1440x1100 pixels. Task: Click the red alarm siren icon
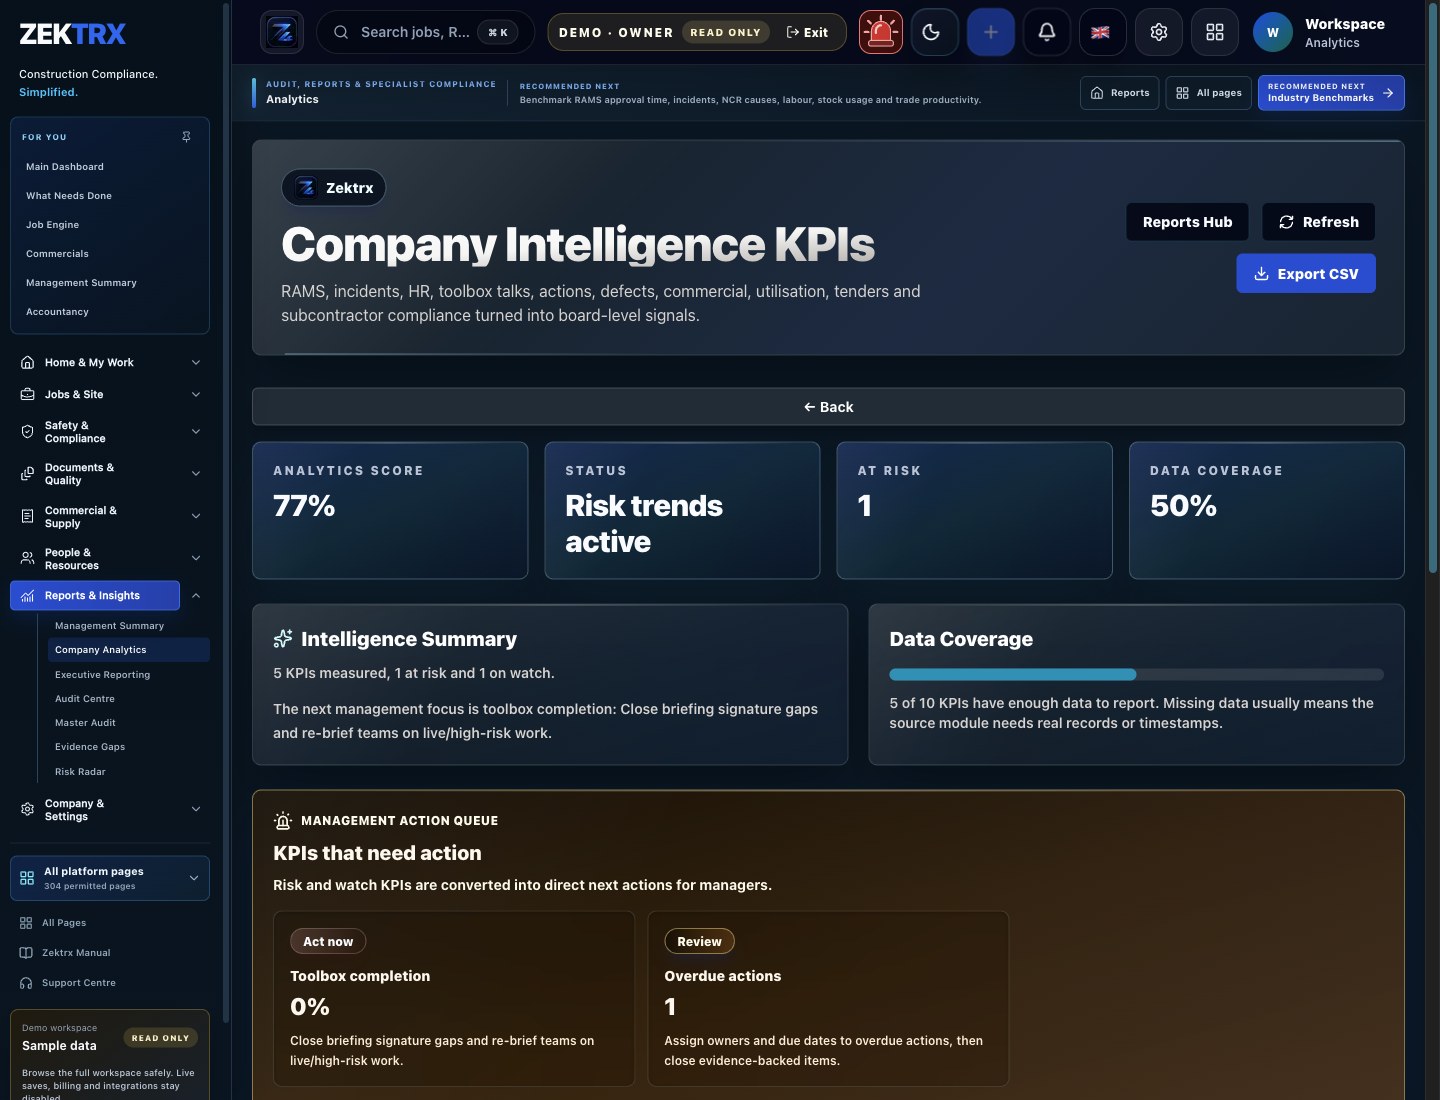click(x=881, y=32)
